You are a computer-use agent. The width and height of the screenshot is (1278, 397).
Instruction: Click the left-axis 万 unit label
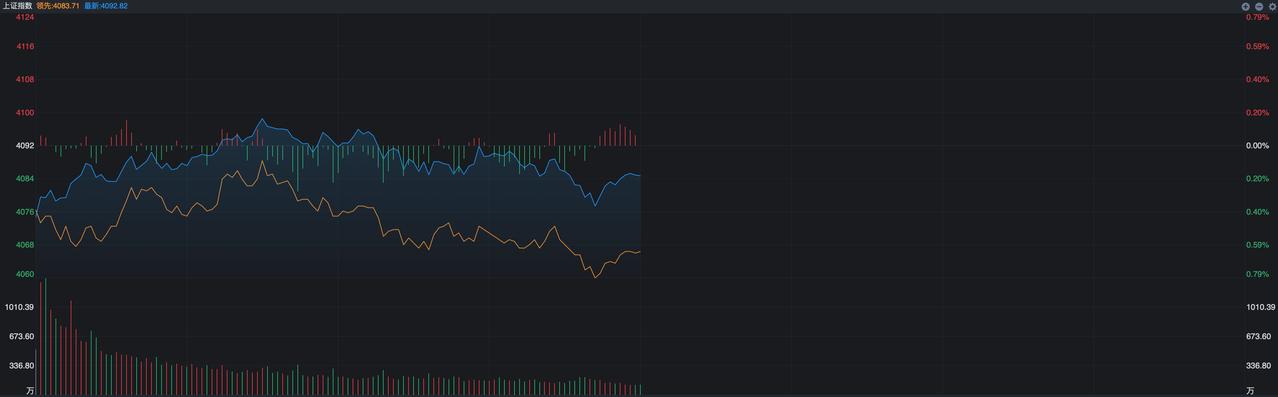(30, 390)
